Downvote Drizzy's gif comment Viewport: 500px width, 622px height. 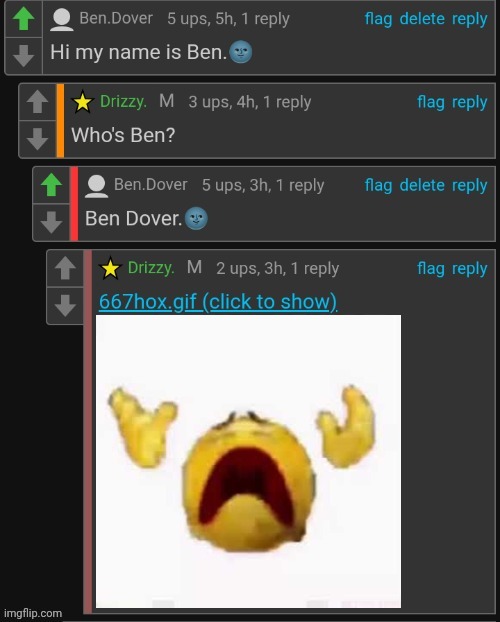[x=65, y=305]
